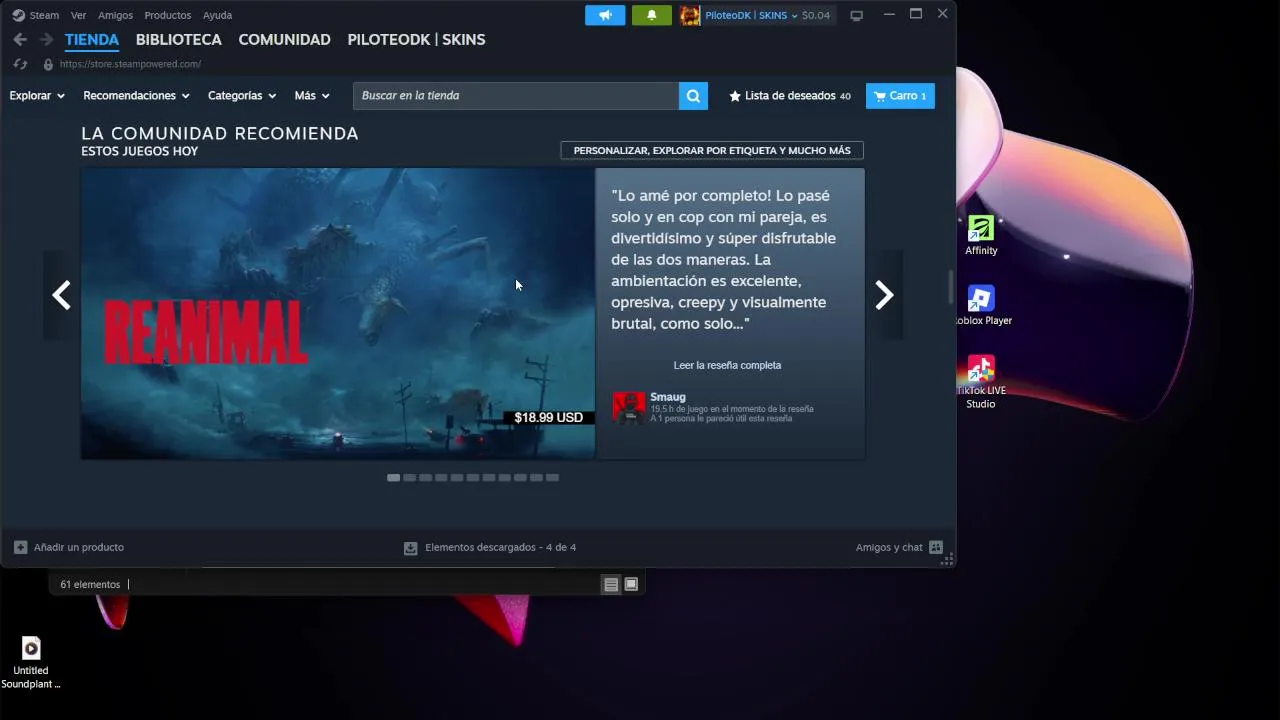Image resolution: width=1280 pixels, height=720 pixels.
Task: Expand the Más dropdown
Action: [x=312, y=96]
